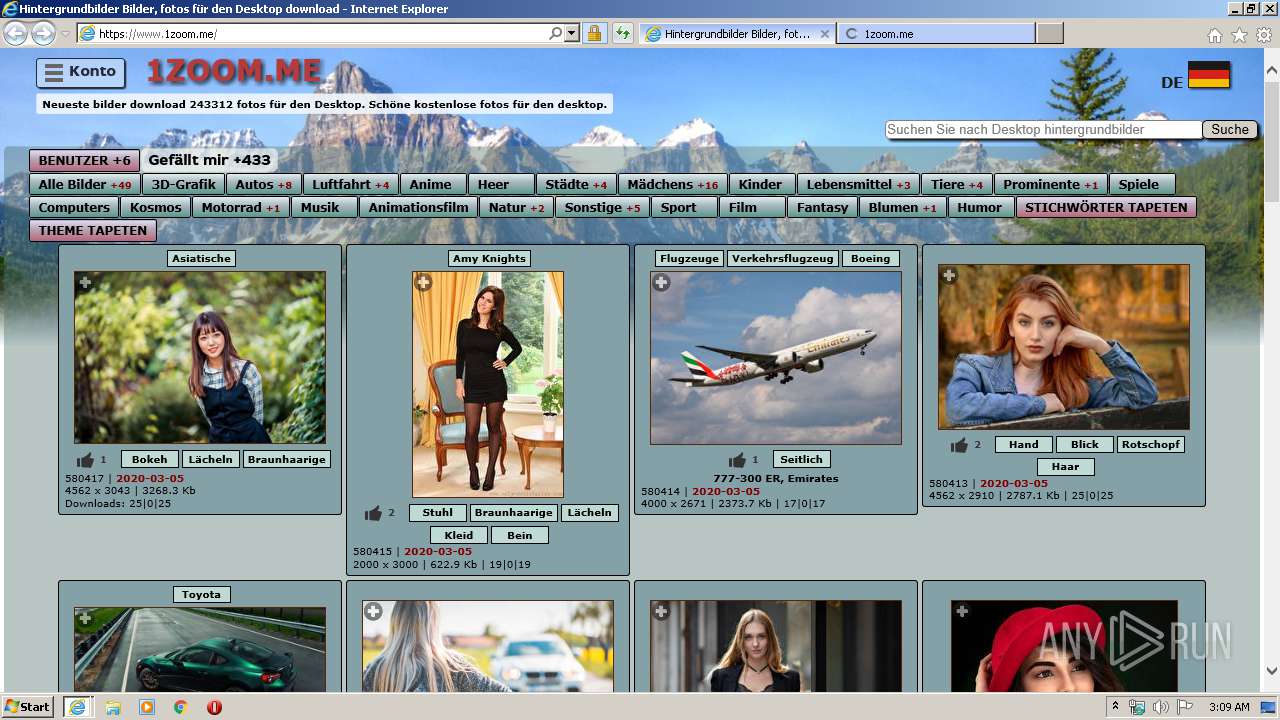Image resolution: width=1280 pixels, height=720 pixels.
Task: Click the 1ZOOM.ME logo link
Action: click(x=234, y=71)
